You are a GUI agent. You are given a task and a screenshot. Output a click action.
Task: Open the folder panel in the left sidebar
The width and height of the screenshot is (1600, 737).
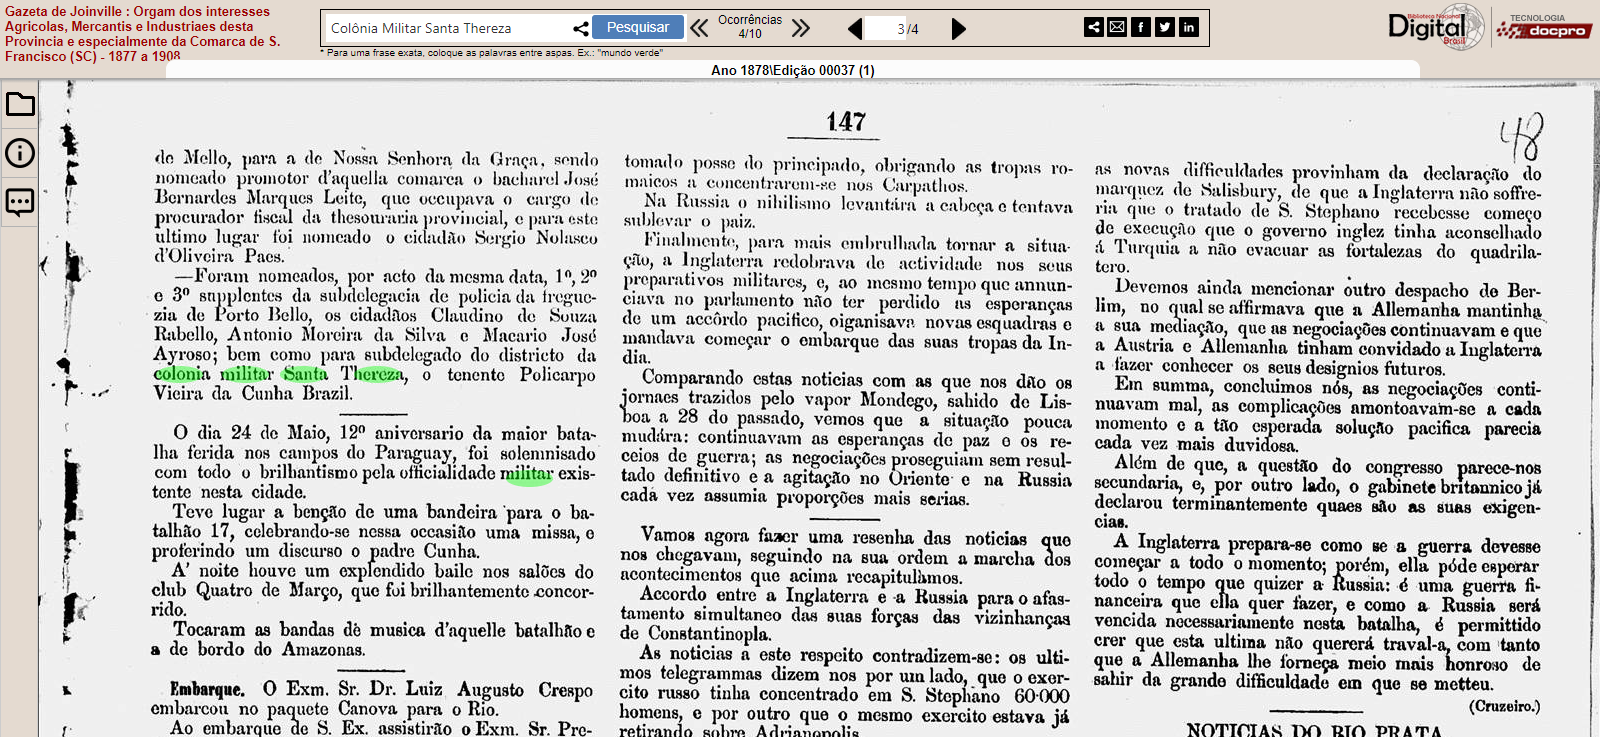(x=20, y=104)
